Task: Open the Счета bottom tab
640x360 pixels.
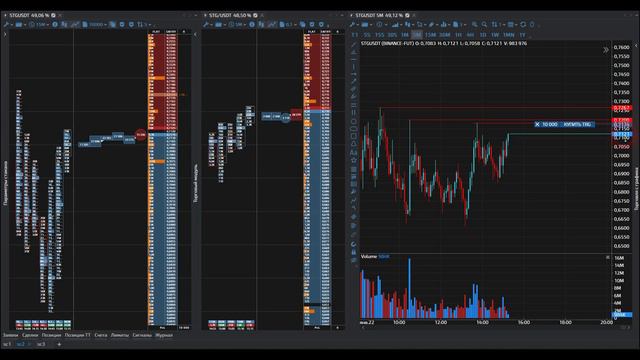Action: coord(100,335)
